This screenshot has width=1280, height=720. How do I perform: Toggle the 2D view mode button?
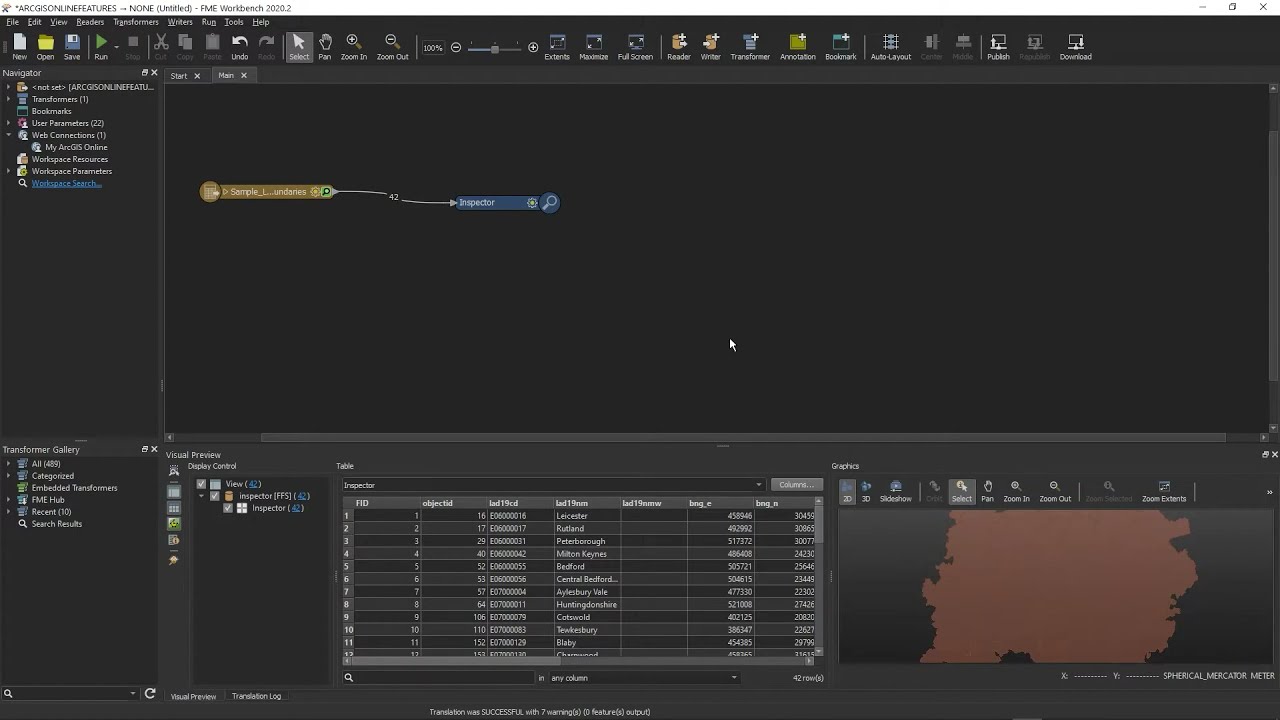click(x=847, y=490)
